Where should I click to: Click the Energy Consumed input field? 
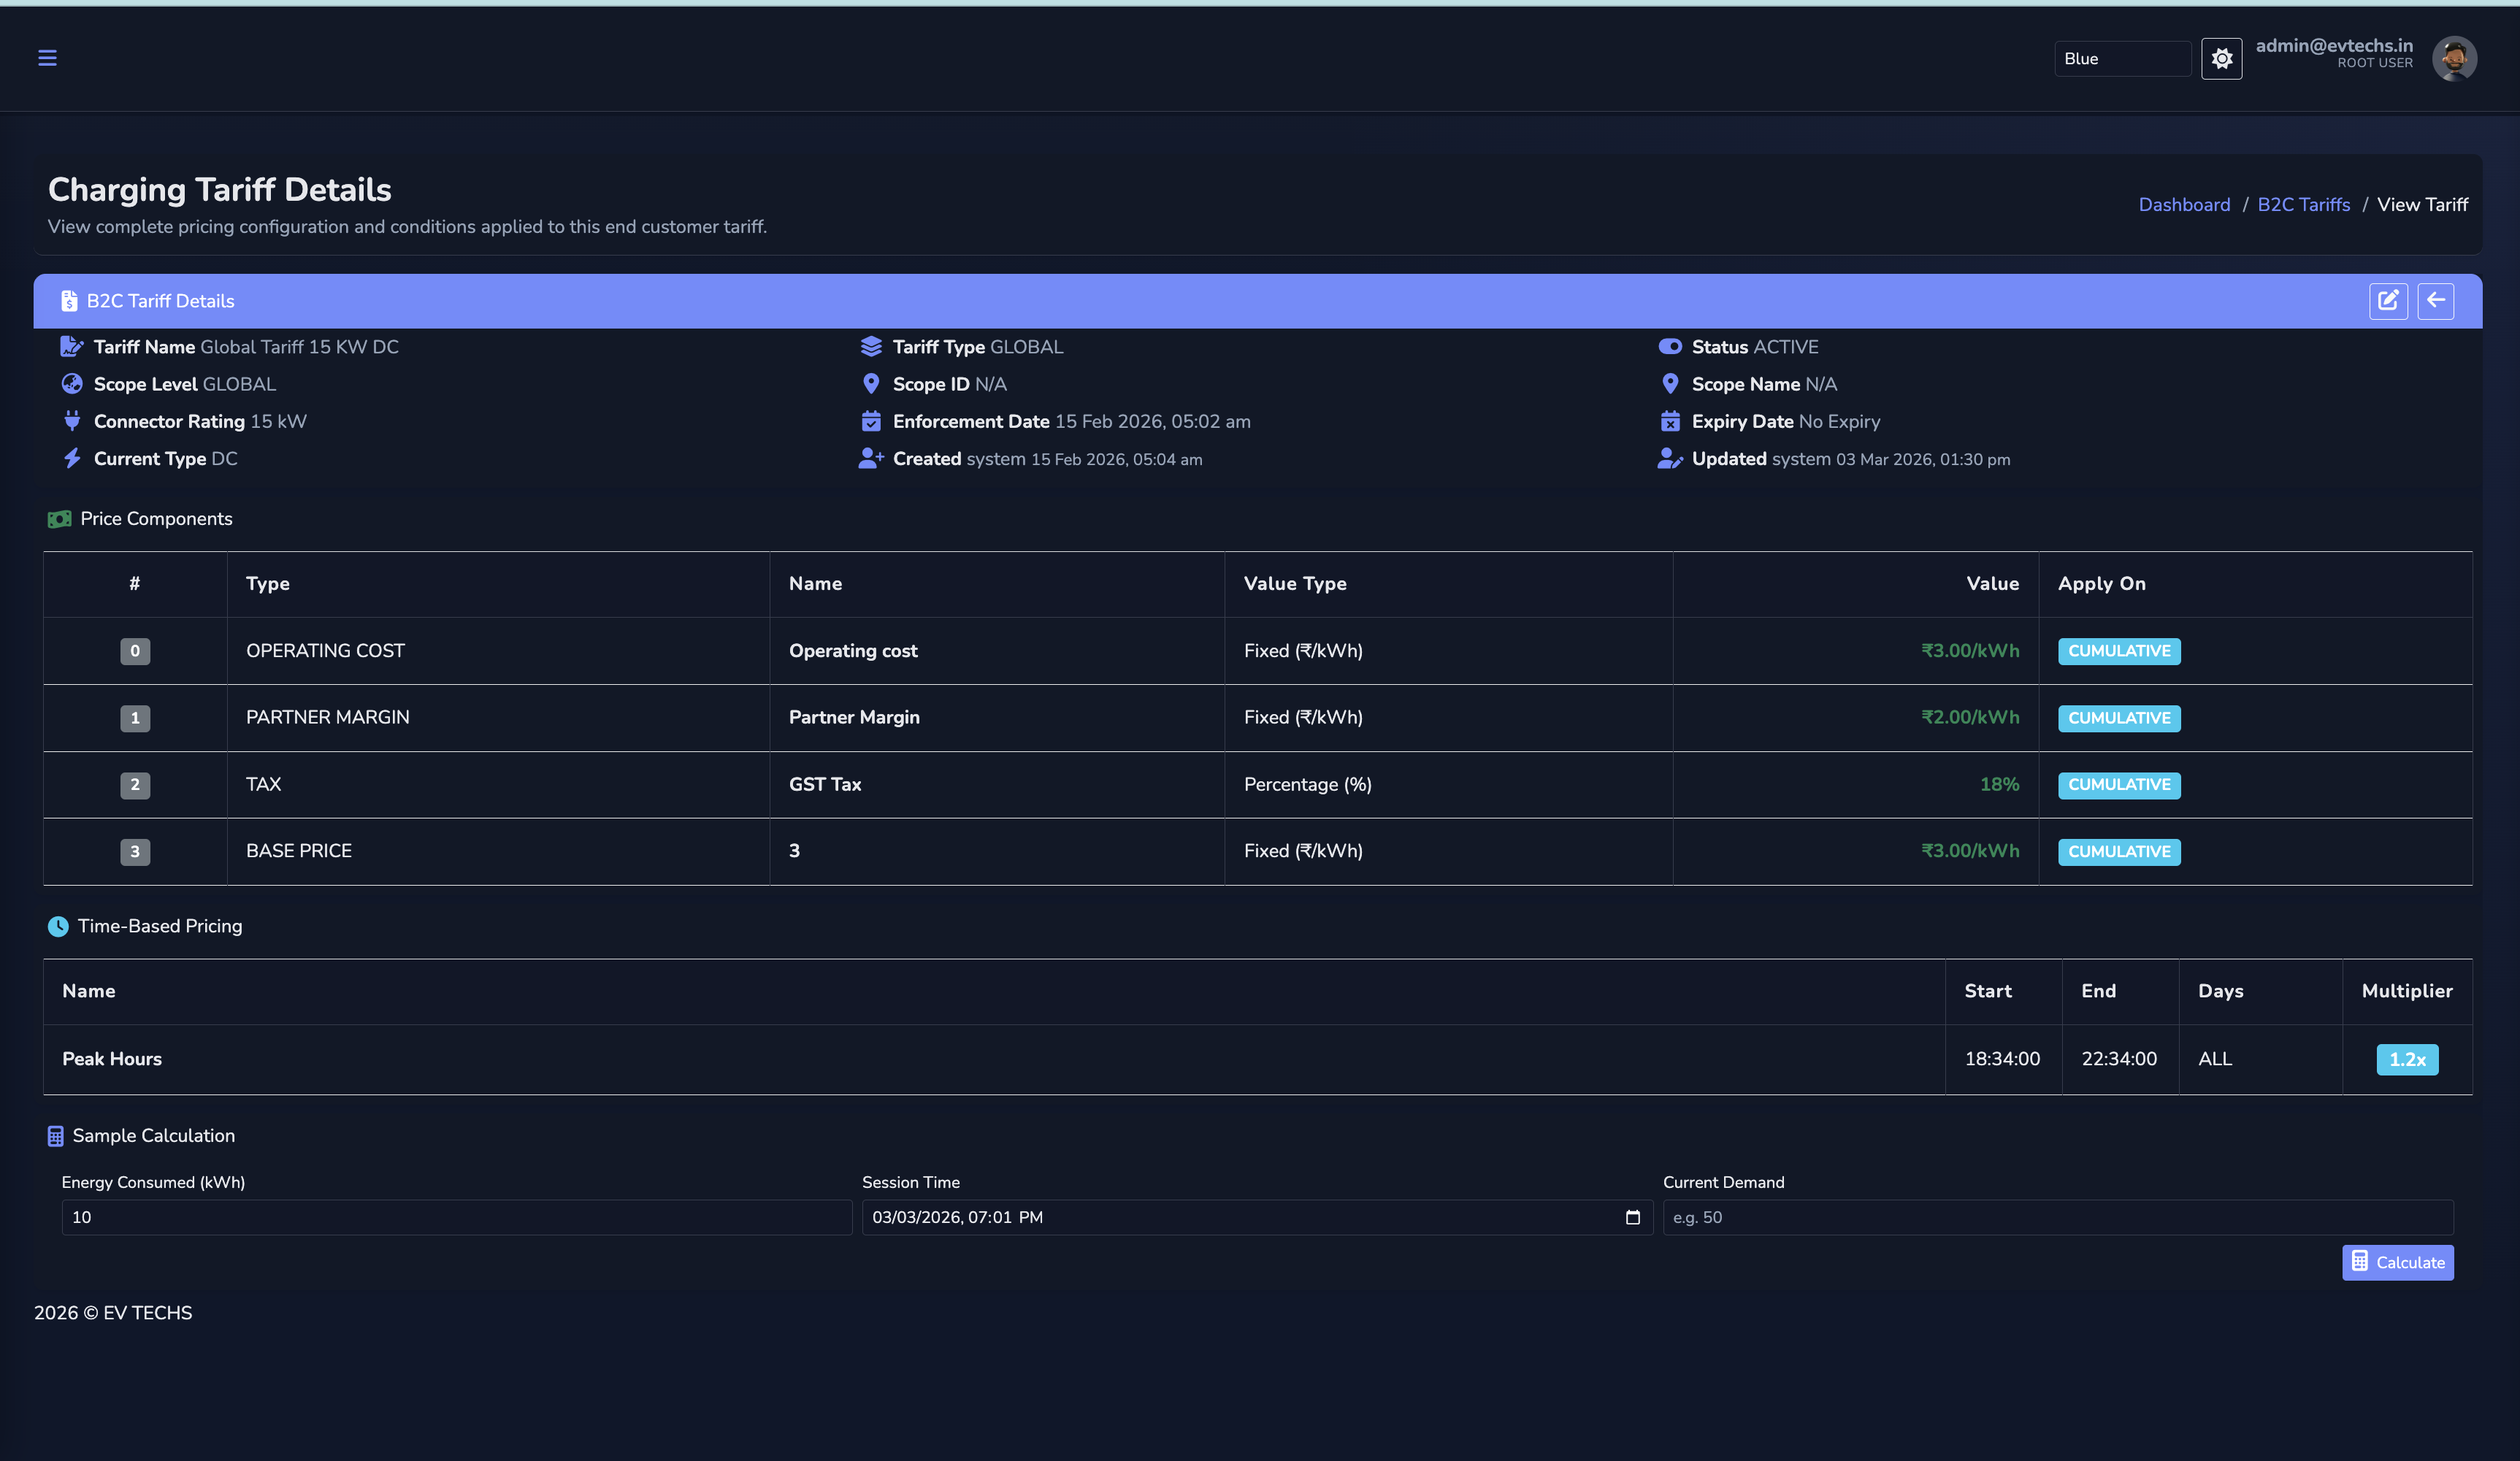456,1217
